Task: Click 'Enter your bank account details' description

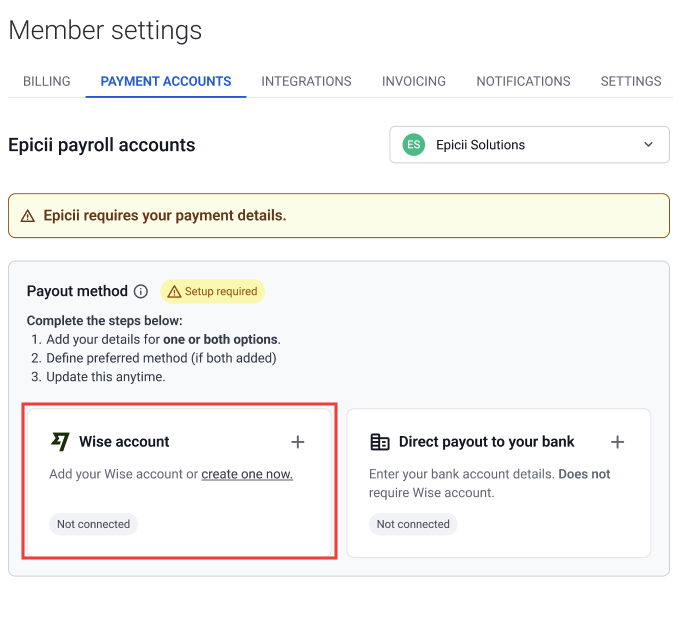Action: (489, 483)
